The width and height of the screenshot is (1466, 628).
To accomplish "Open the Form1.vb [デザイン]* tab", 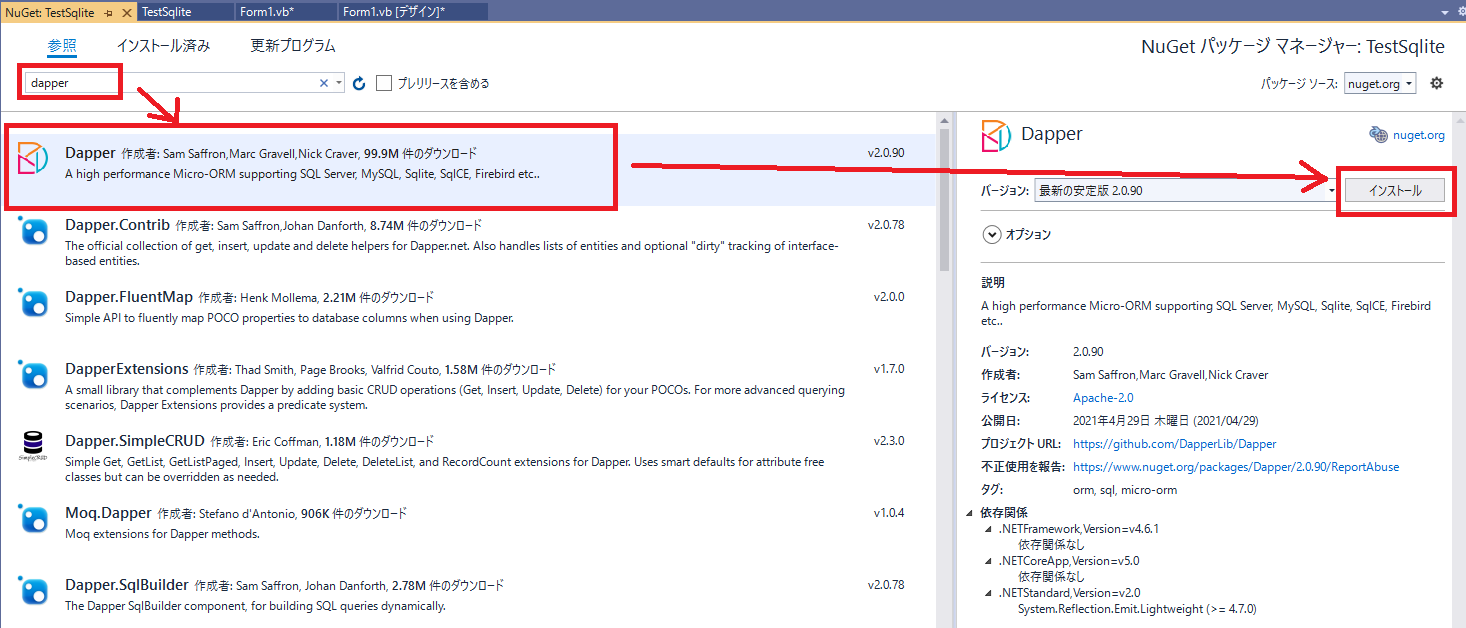I will click(413, 12).
